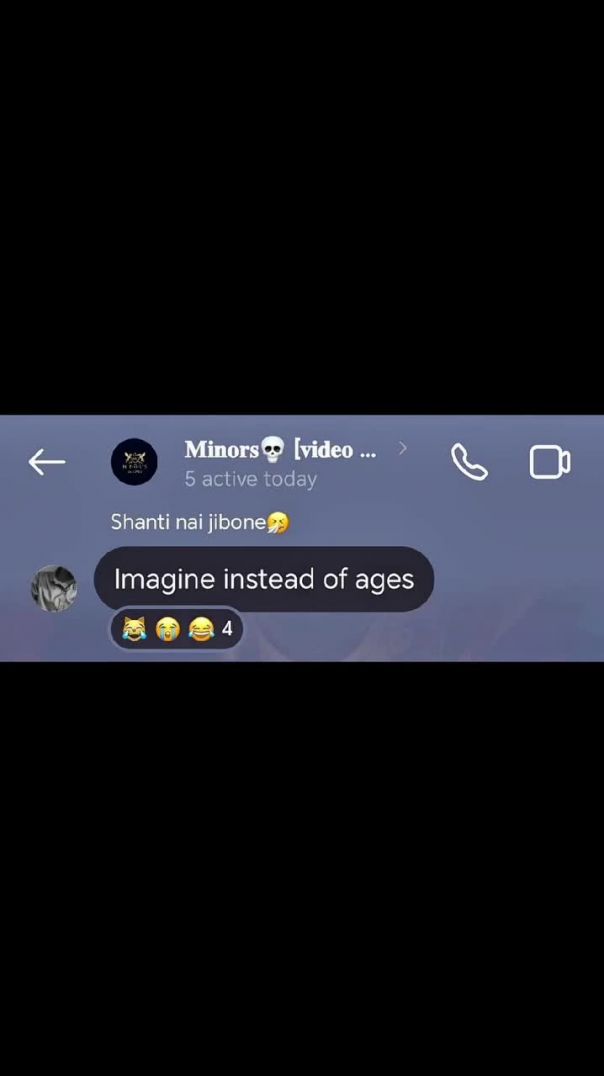Expand group details via chevron beside title
The width and height of the screenshot is (604, 1076).
(403, 449)
